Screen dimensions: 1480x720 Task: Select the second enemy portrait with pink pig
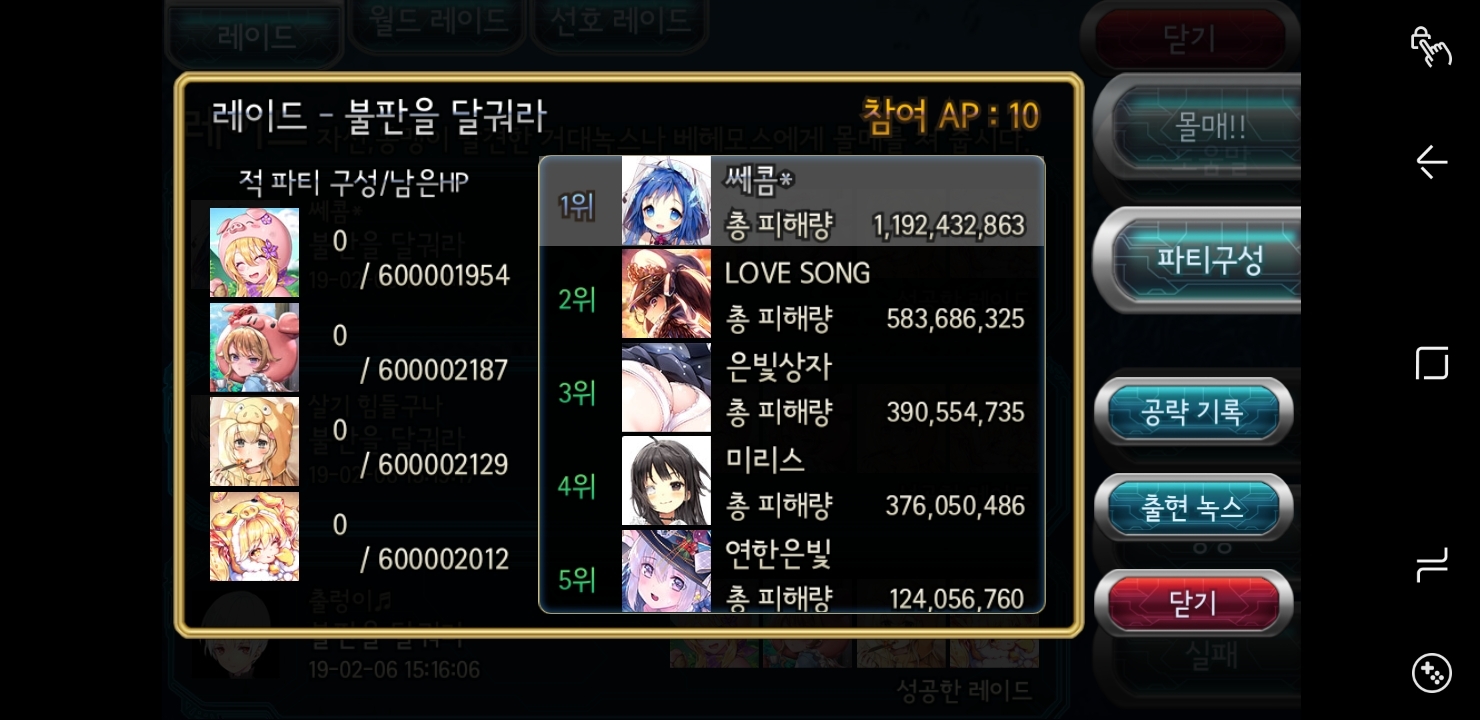pyautogui.click(x=254, y=347)
